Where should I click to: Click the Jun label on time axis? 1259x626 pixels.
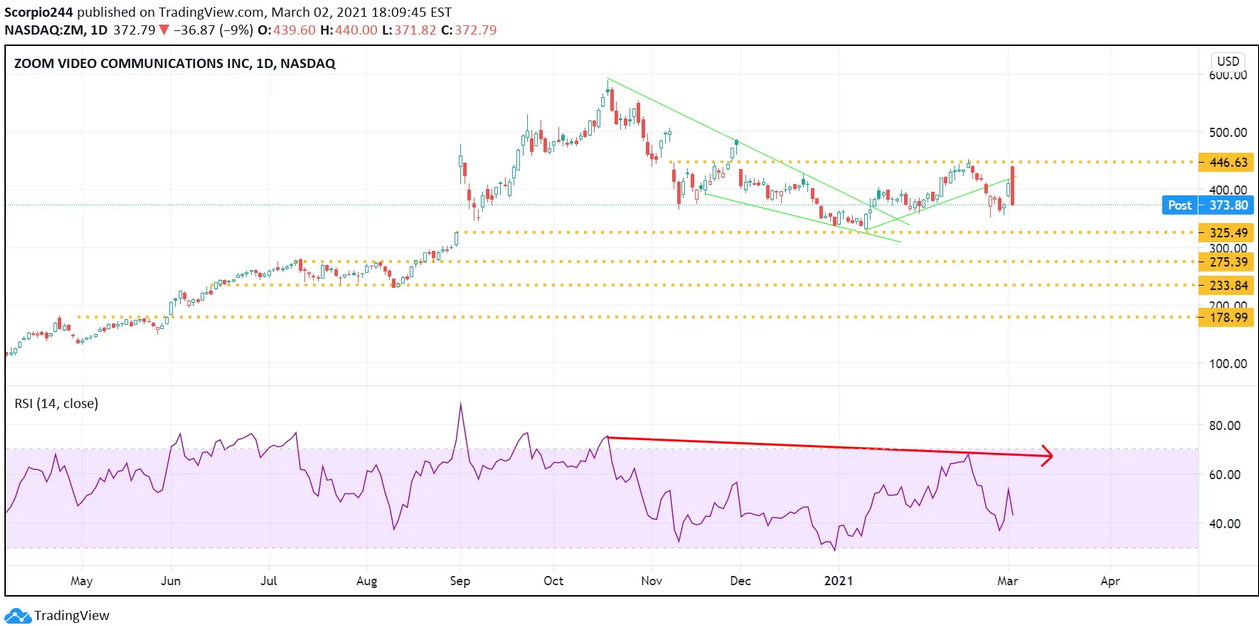pyautogui.click(x=171, y=580)
